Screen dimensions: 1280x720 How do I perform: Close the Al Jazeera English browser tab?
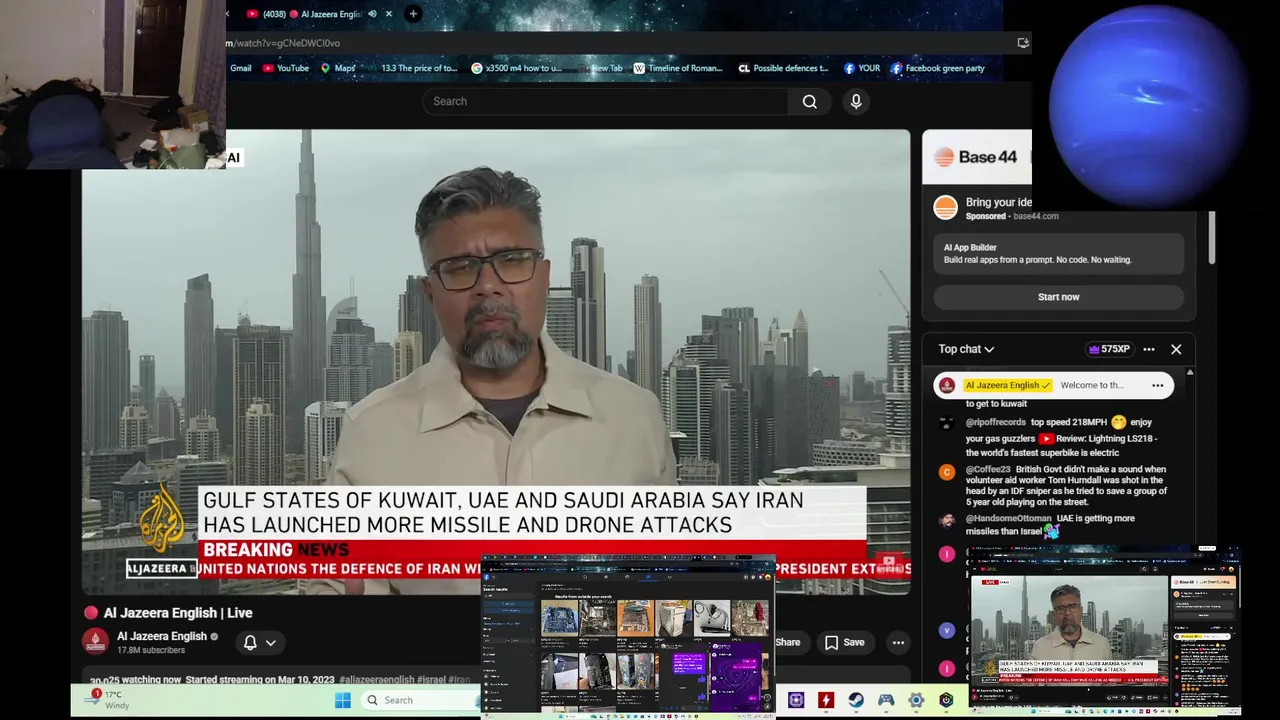click(x=389, y=14)
